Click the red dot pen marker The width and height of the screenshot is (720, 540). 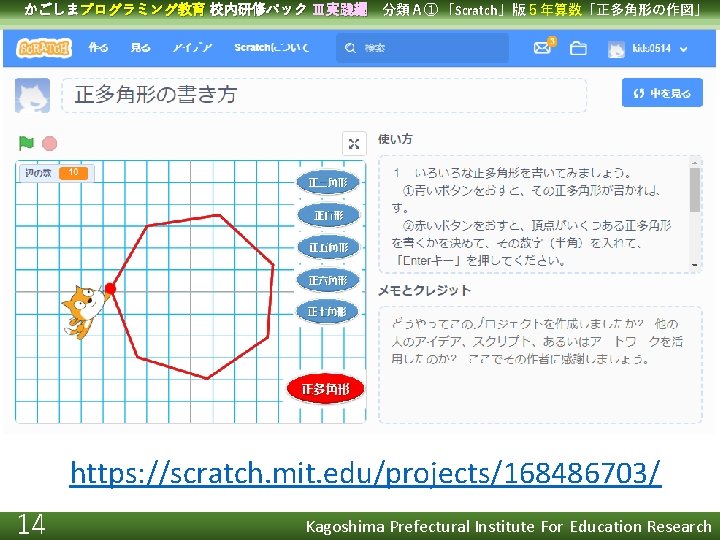tap(110, 288)
